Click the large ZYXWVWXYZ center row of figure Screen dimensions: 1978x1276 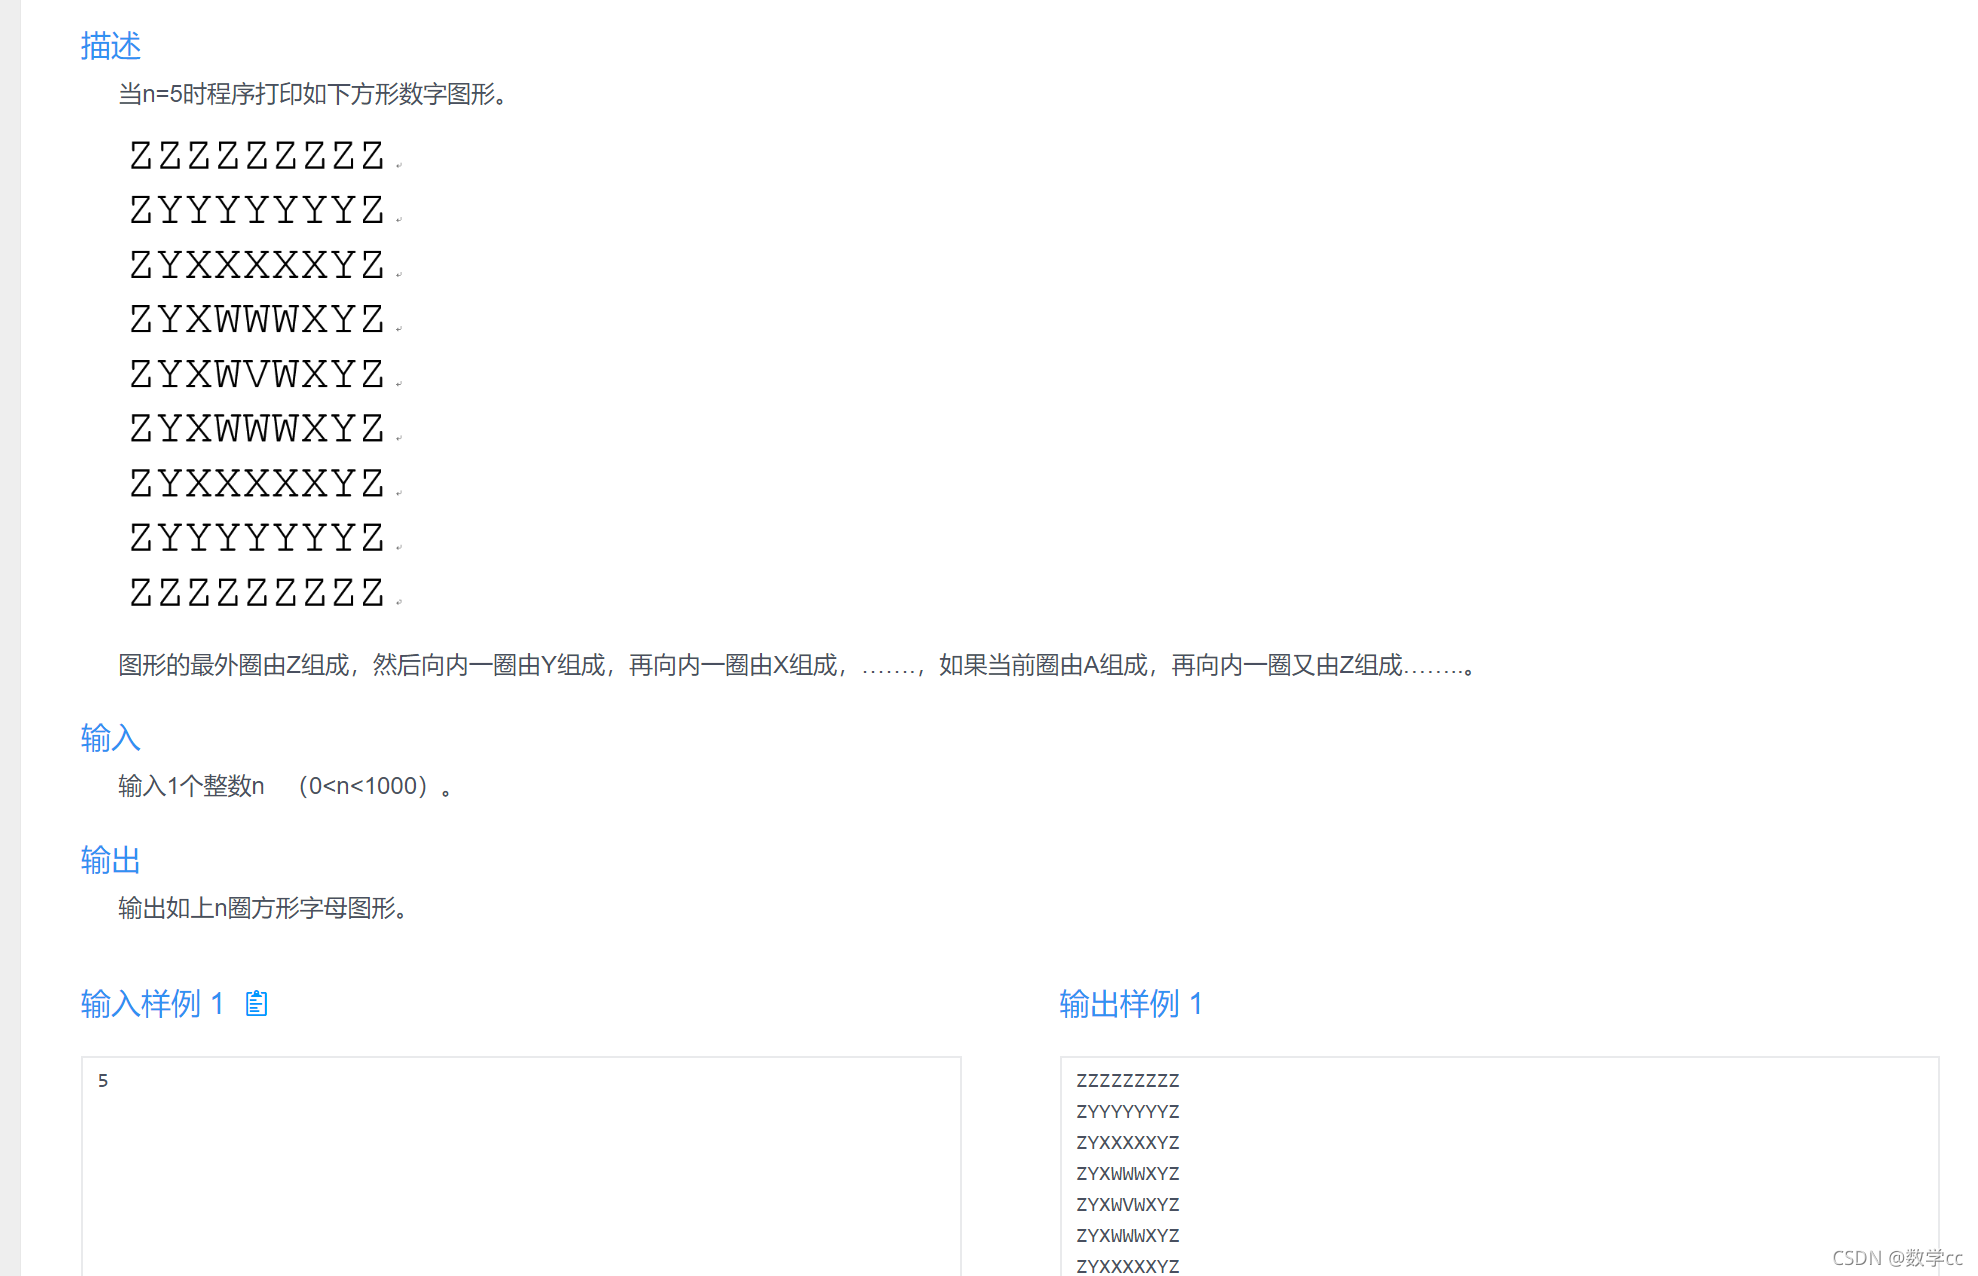click(x=257, y=375)
